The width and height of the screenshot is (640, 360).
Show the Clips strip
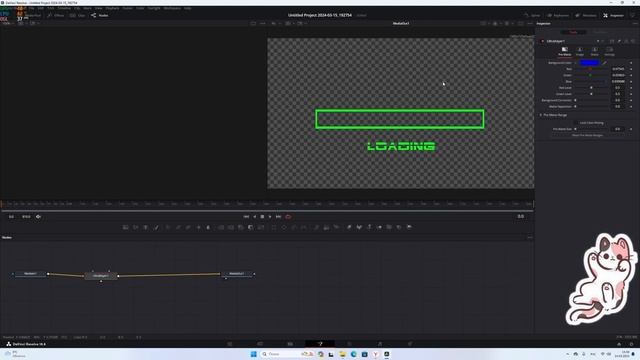pos(78,16)
